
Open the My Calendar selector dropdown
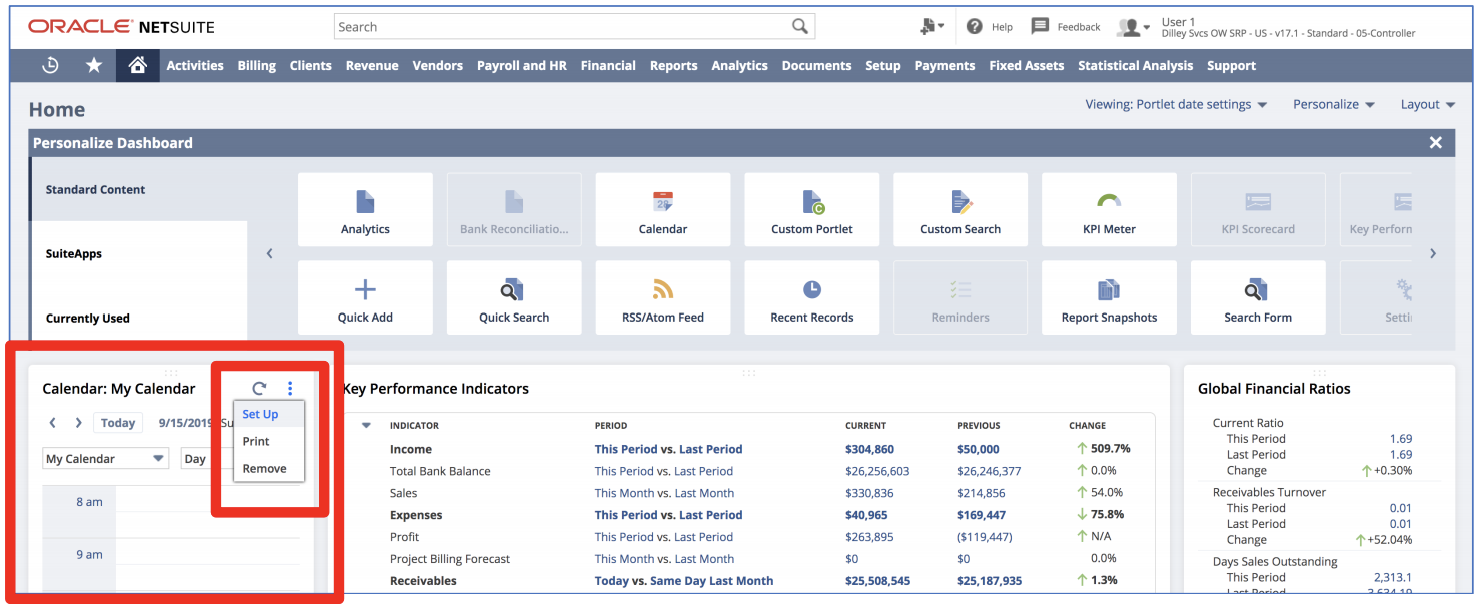(x=106, y=459)
